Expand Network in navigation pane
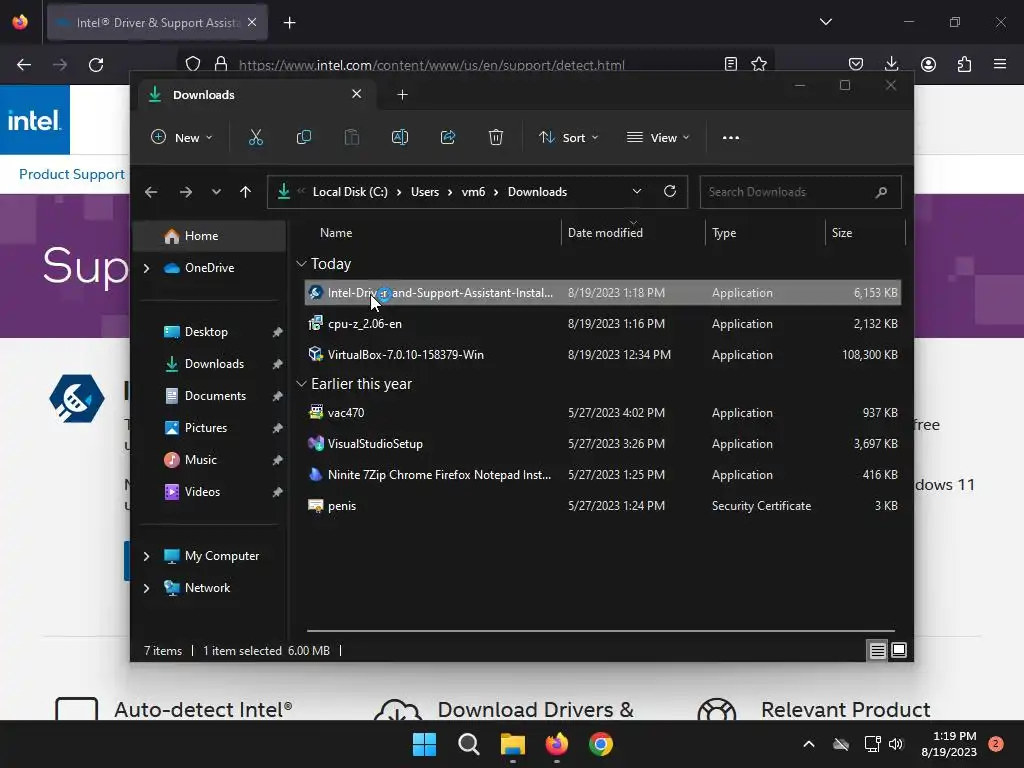Image resolution: width=1024 pixels, height=768 pixels. (x=147, y=588)
